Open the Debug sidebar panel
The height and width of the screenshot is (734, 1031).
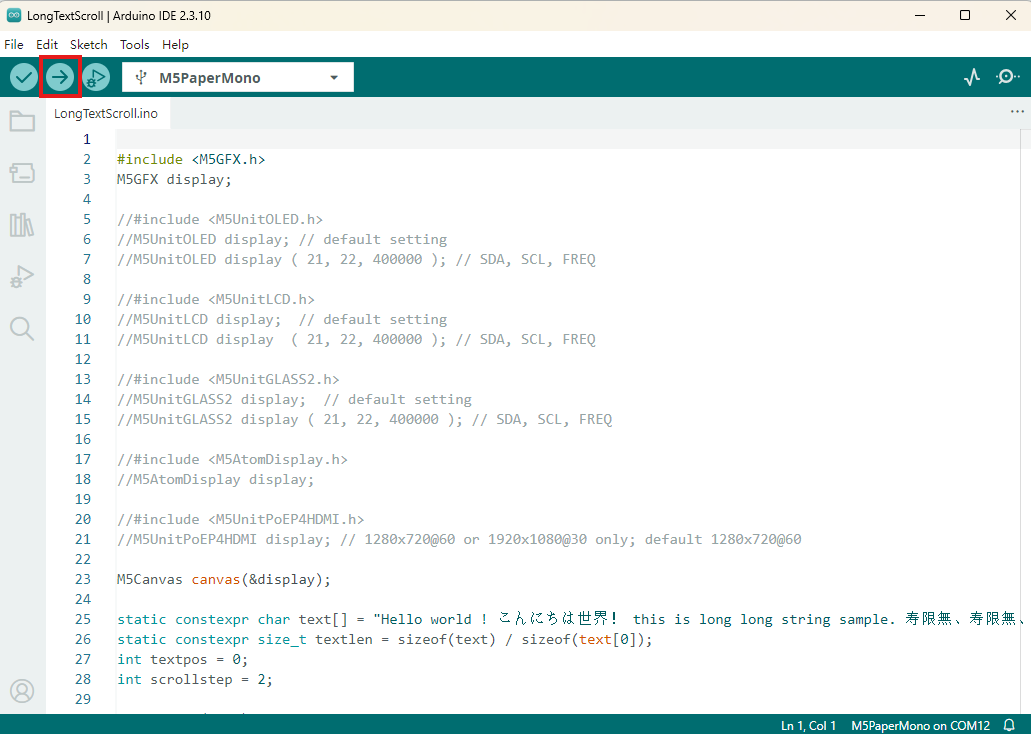(22, 276)
